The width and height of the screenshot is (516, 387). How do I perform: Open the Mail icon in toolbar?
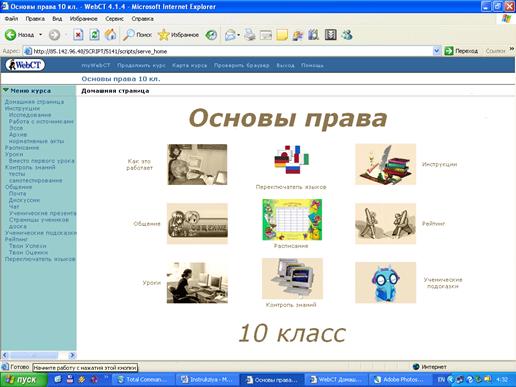[230, 35]
